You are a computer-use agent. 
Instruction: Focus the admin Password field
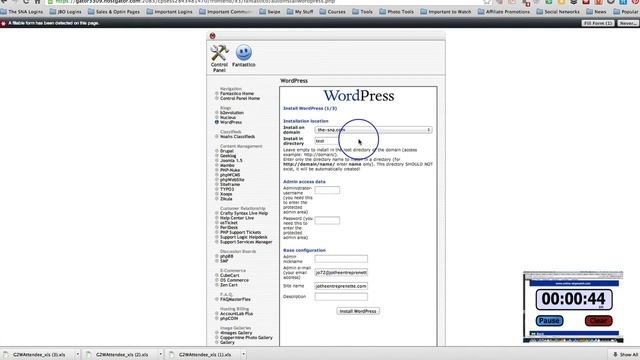[x=327, y=220]
